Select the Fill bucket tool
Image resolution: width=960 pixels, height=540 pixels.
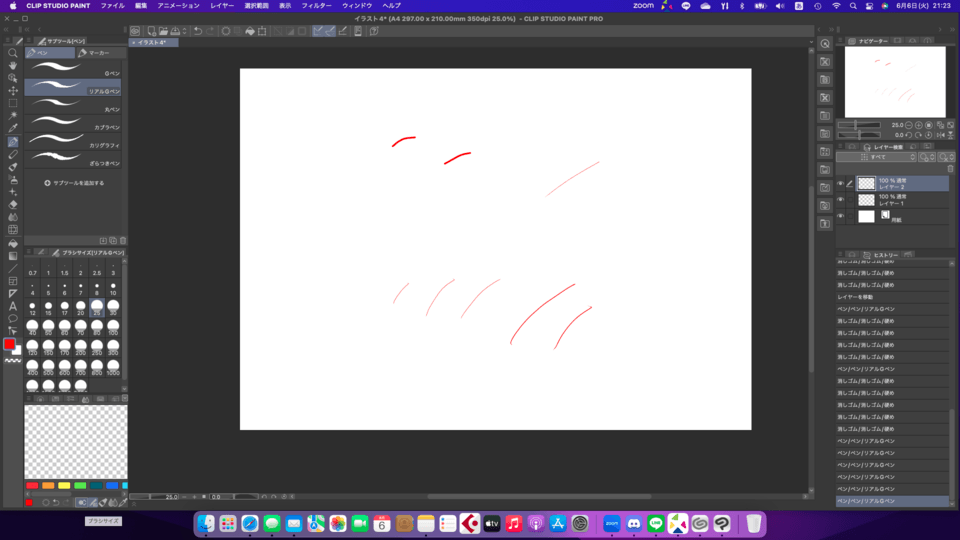tap(12, 244)
